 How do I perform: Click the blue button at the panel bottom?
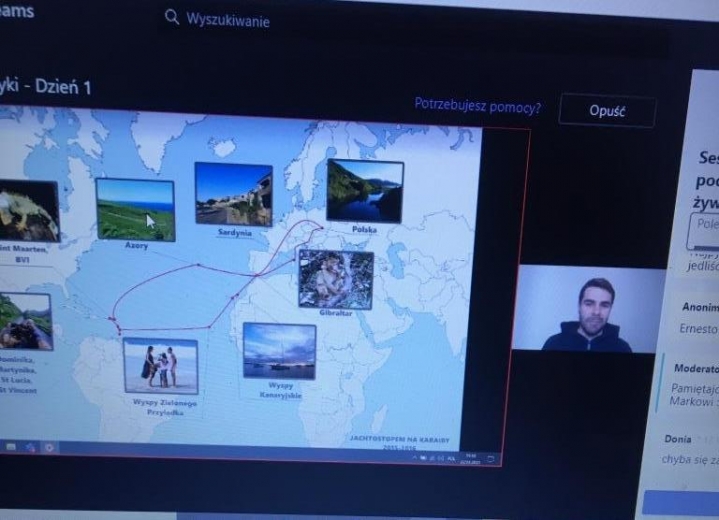click(x=680, y=502)
